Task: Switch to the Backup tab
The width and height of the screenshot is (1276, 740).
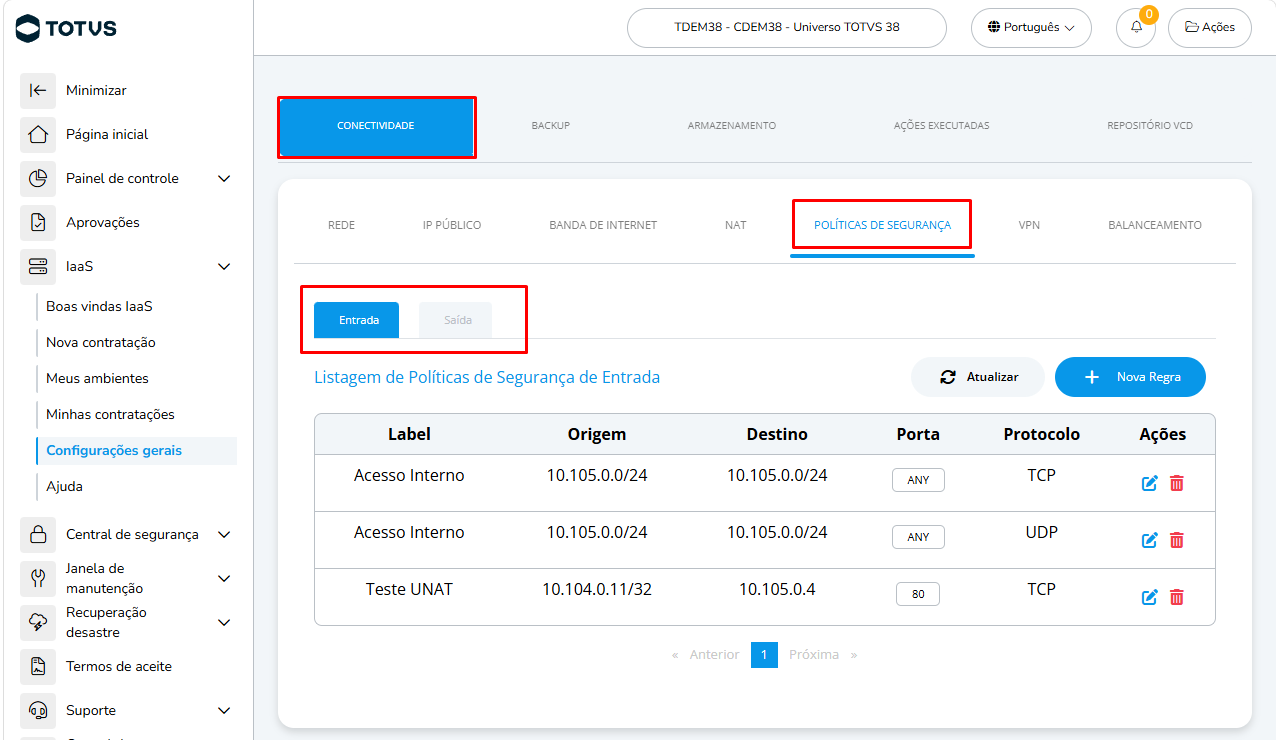Action: tap(550, 126)
